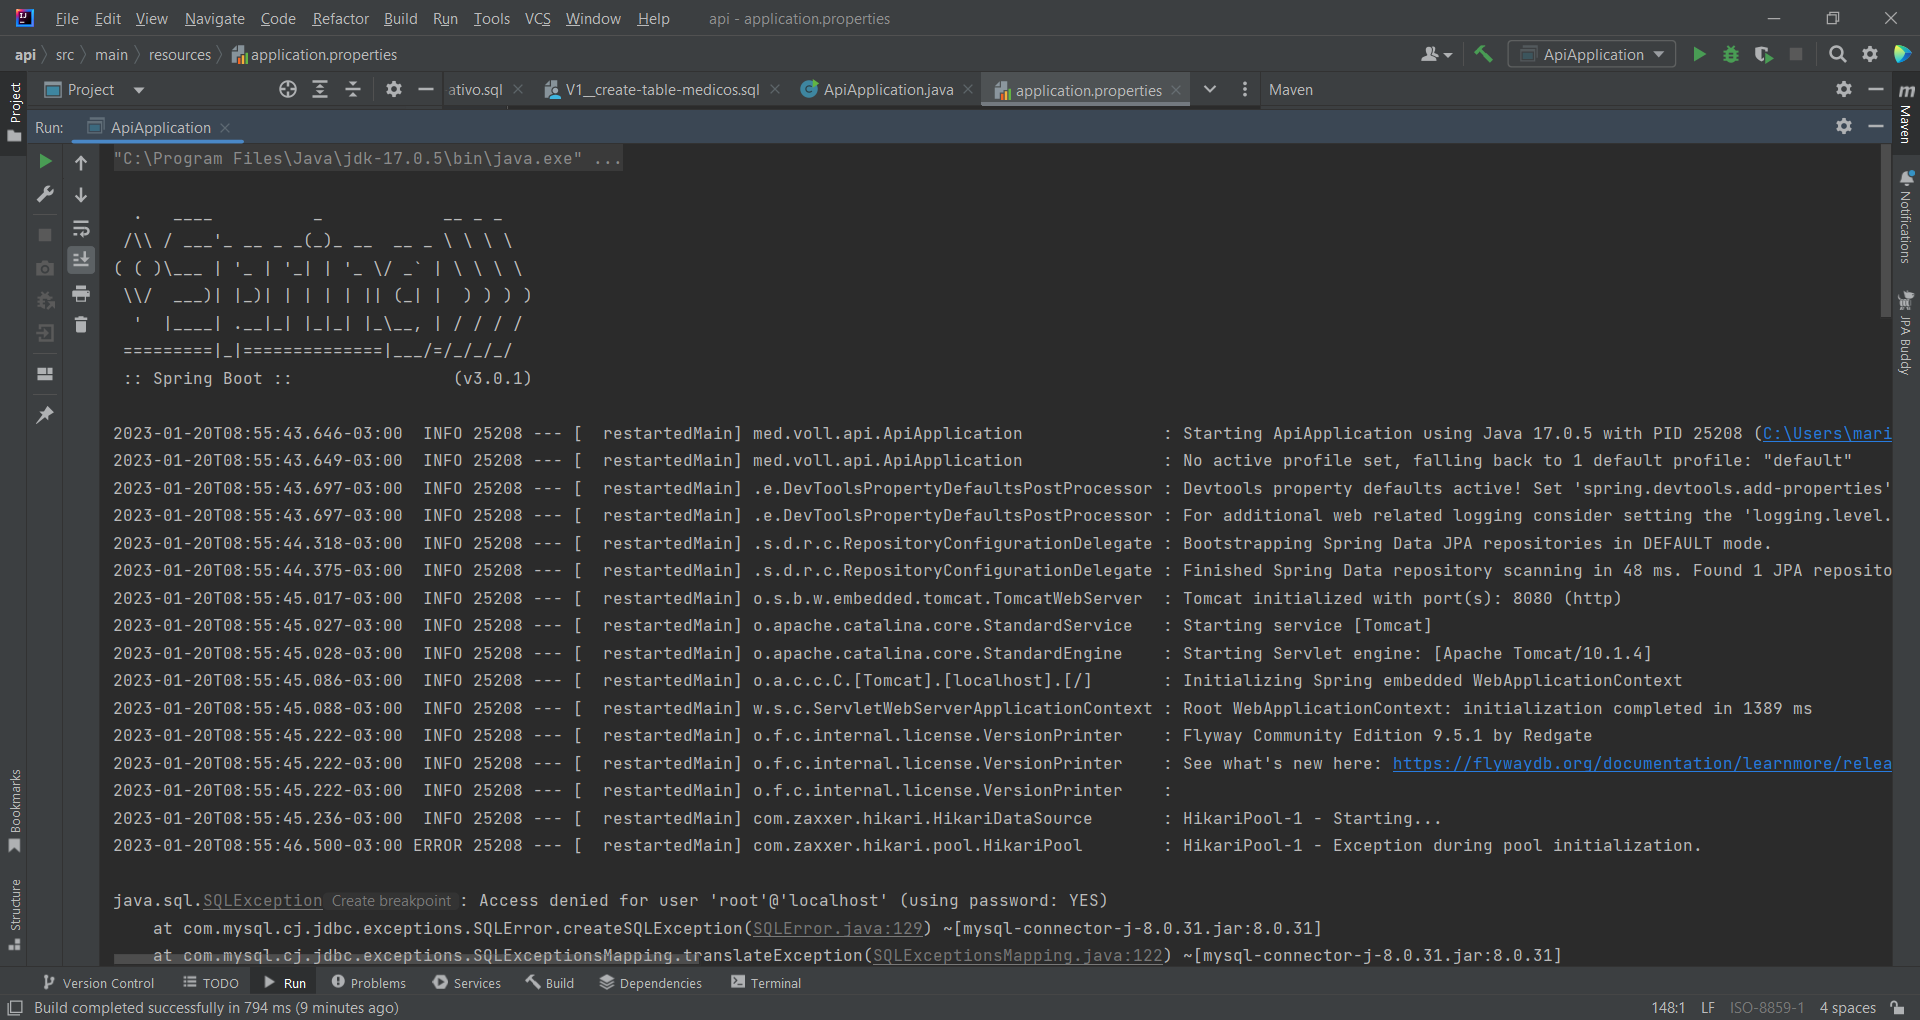The height and width of the screenshot is (1020, 1920).
Task: Open SQLExceptionsMapping.java:122 link
Action: pyautogui.click(x=1017, y=955)
